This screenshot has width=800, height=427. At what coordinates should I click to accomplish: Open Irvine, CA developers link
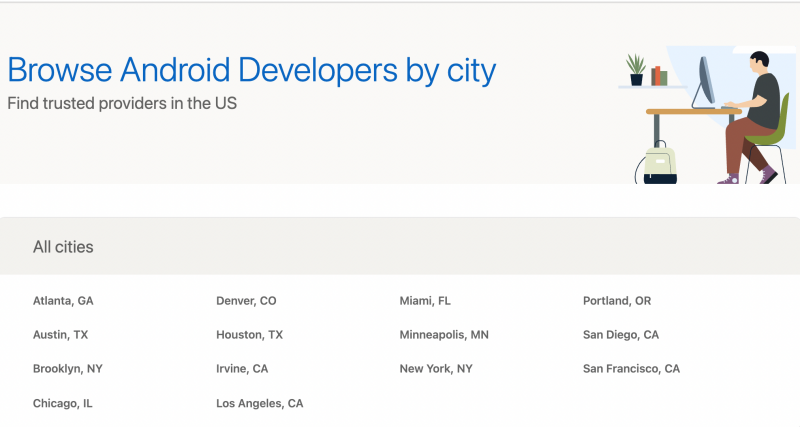pos(242,368)
